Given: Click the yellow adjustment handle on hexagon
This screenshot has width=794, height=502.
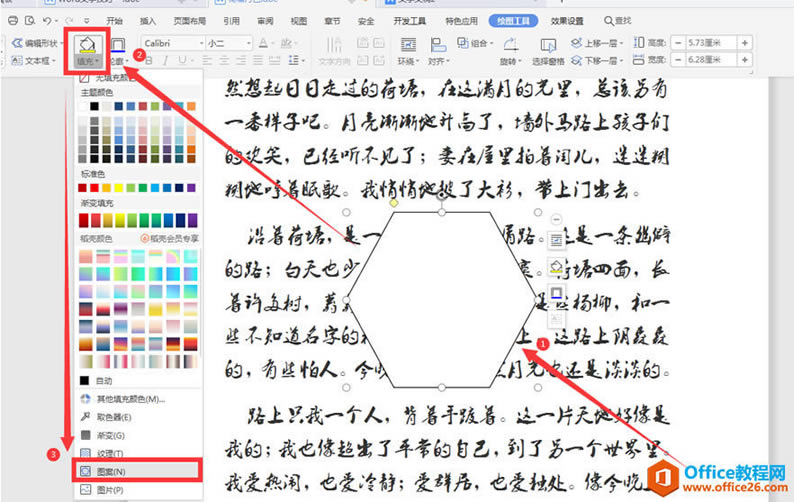Looking at the screenshot, I should pos(394,203).
